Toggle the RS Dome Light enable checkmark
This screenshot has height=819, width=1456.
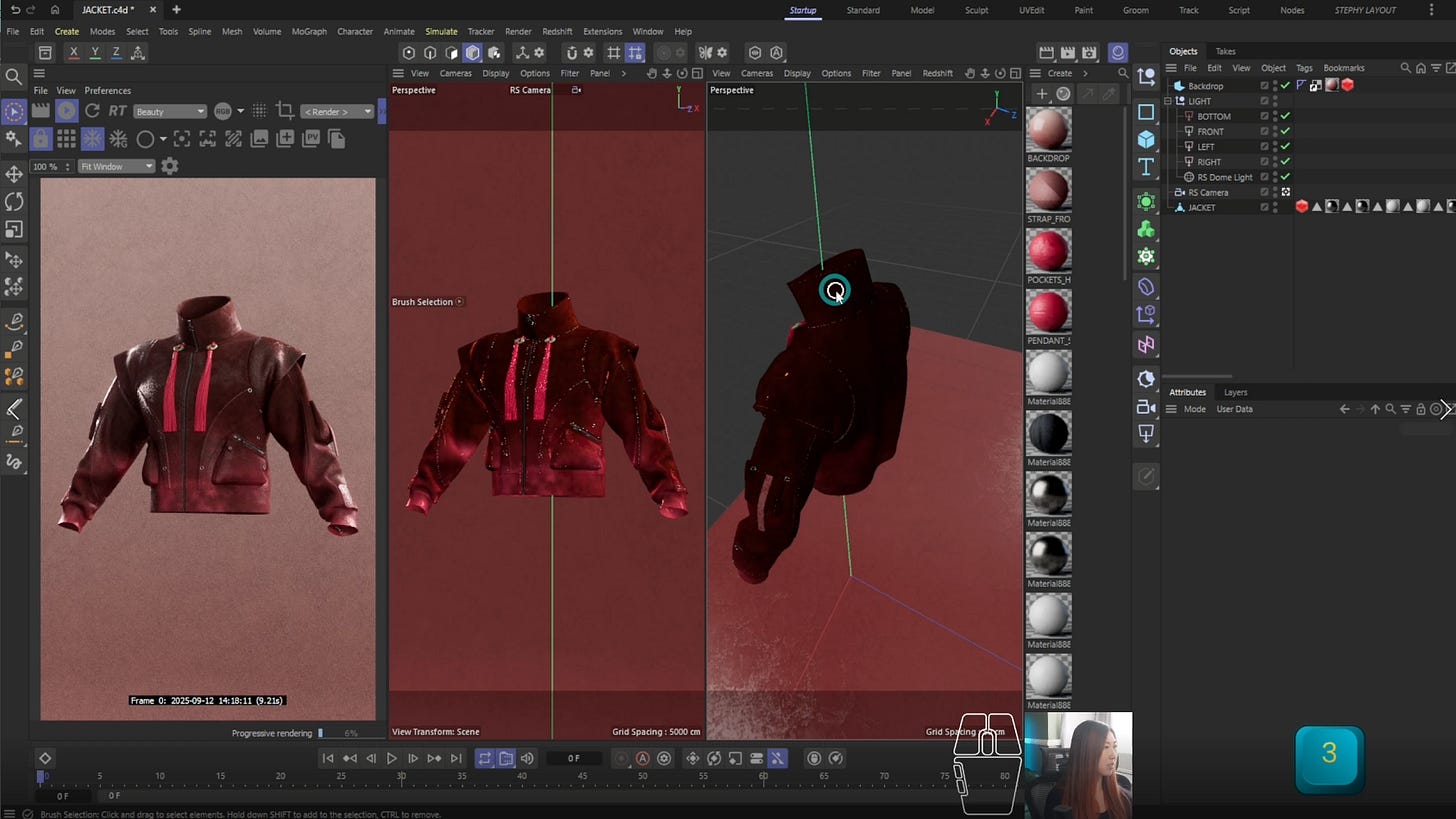tap(1285, 177)
